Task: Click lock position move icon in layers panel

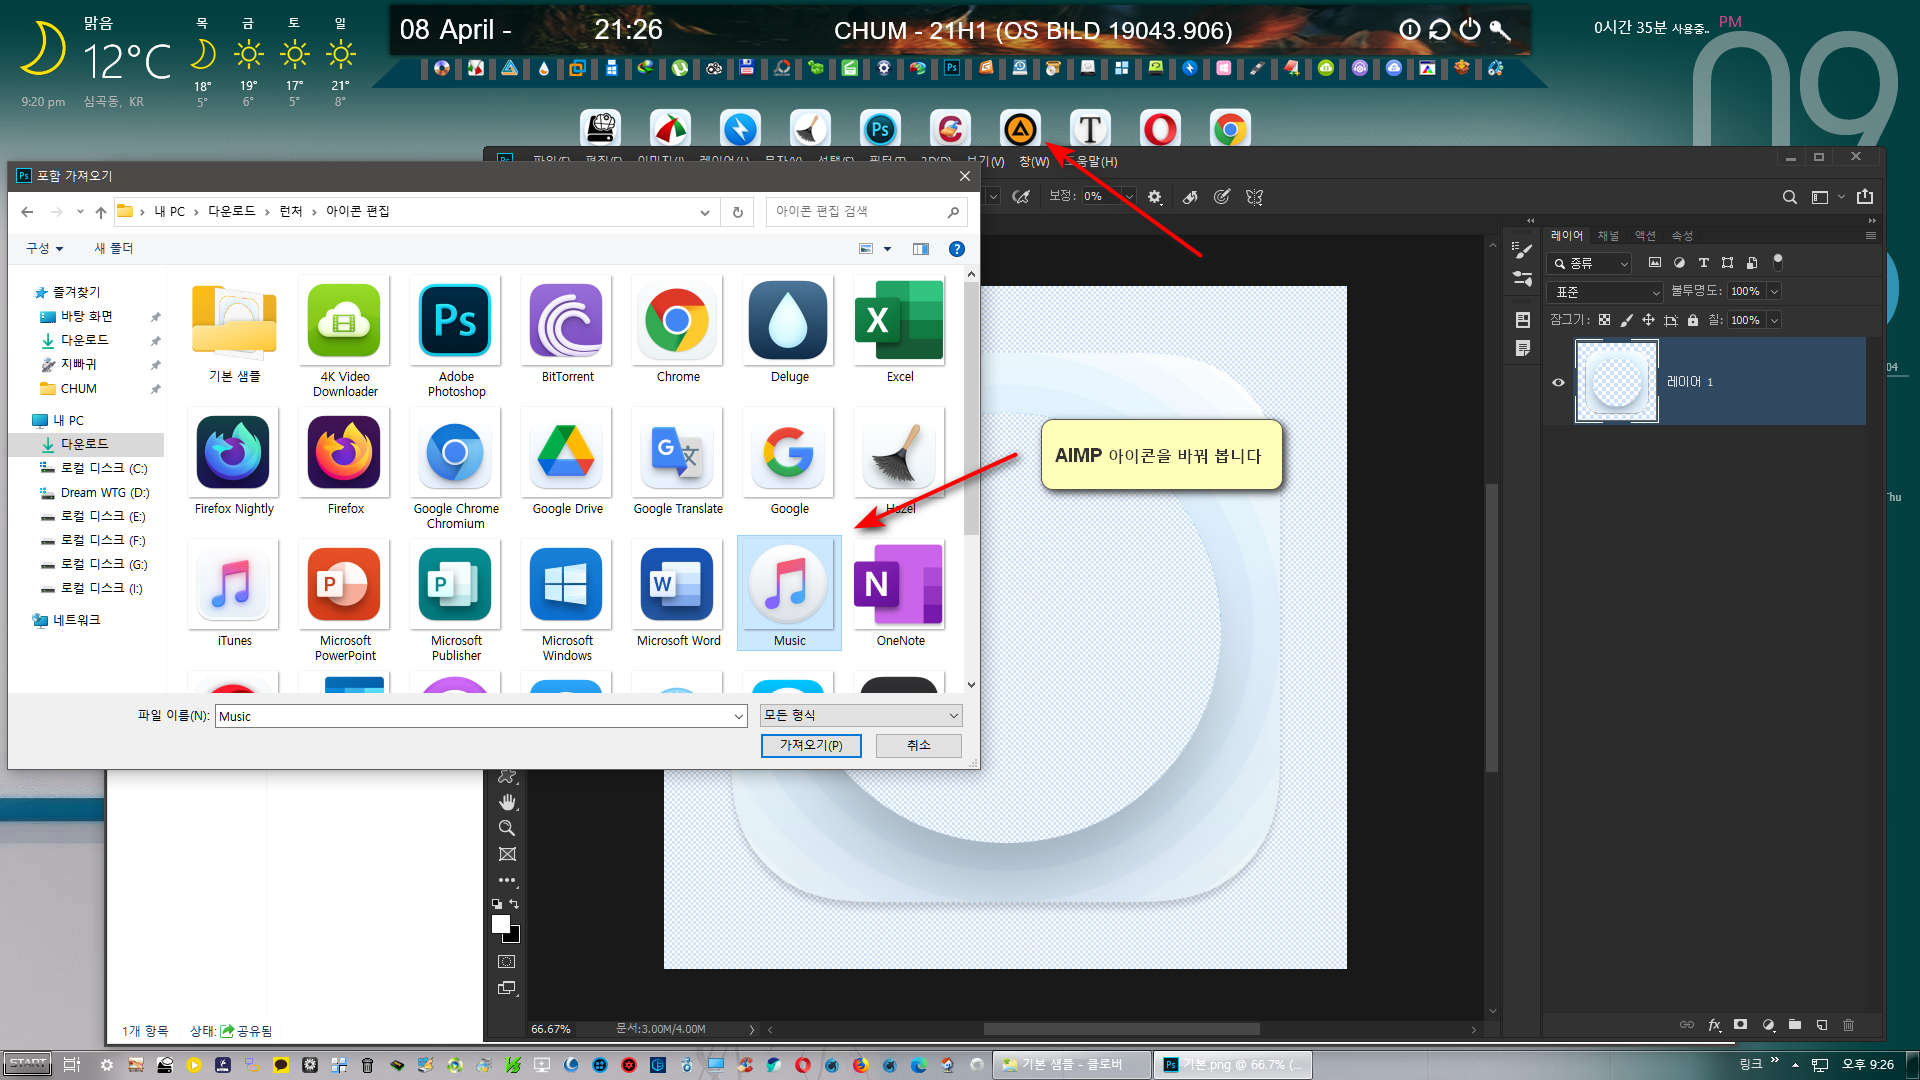Action: click(1648, 320)
